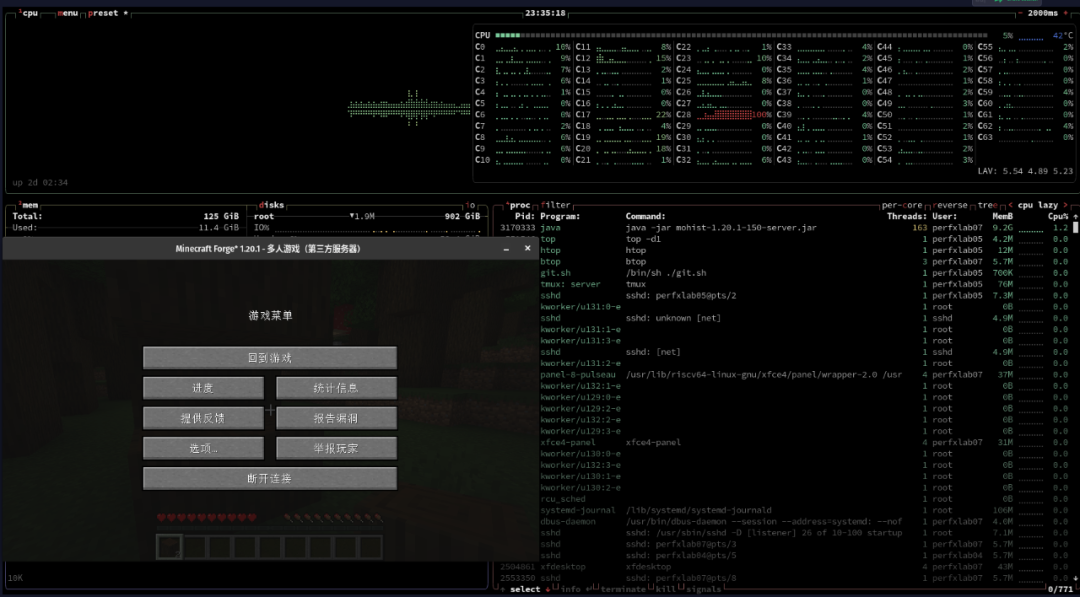Minimize the Minecraft Forge window
The height and width of the screenshot is (597, 1080).
point(506,249)
